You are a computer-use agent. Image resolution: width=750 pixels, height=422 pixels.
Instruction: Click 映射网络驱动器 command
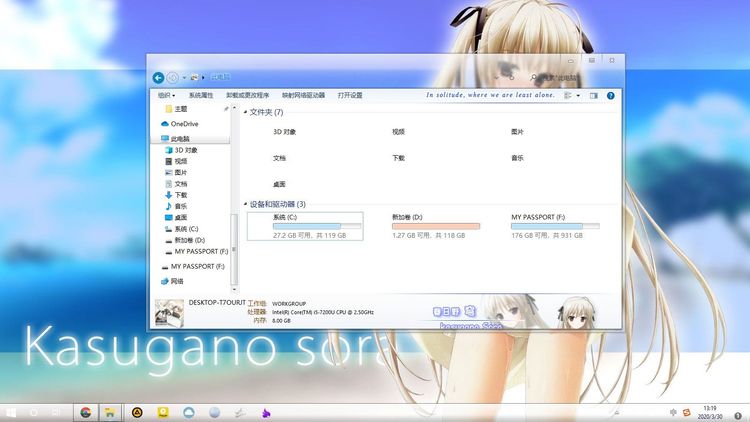pos(303,95)
